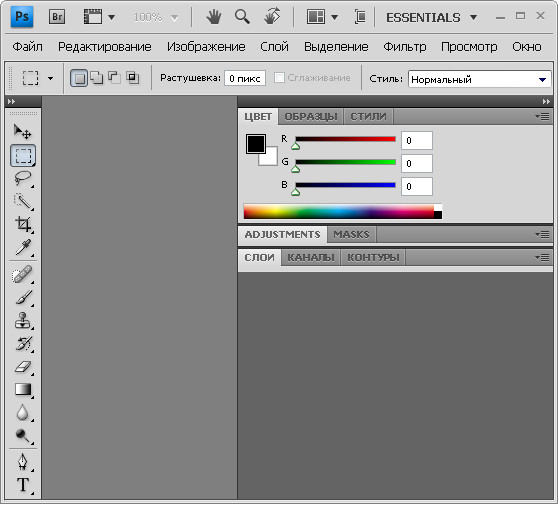559x505 pixels.
Task: Select the Gradient tool
Action: 23,390
